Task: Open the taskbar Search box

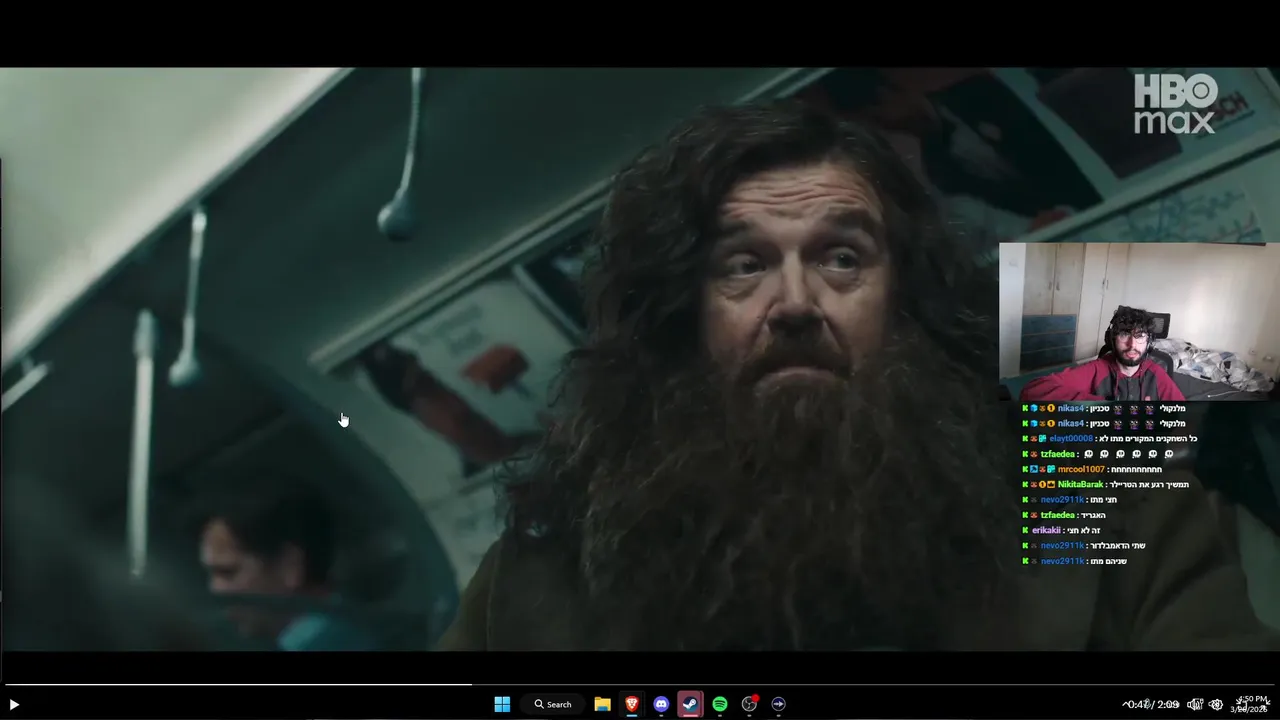Action: tap(553, 704)
